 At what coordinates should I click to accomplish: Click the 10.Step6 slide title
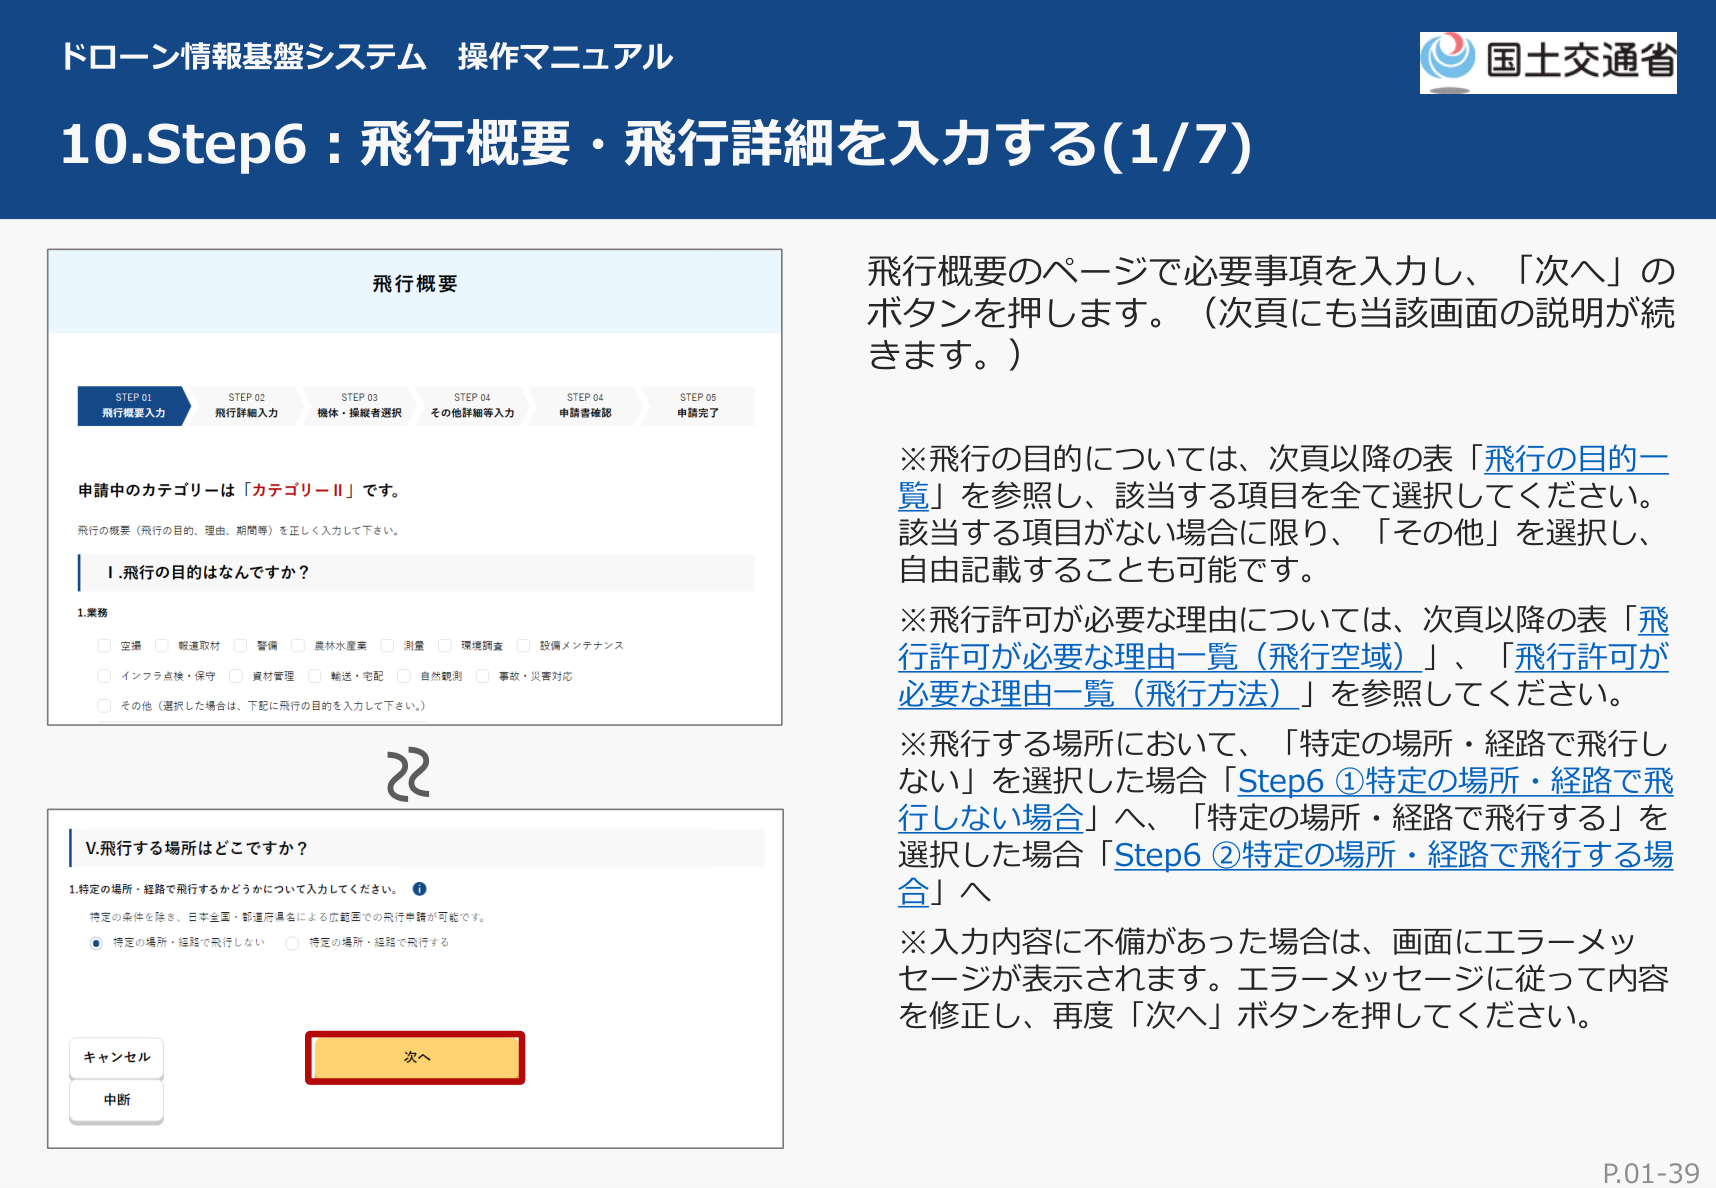click(x=656, y=144)
